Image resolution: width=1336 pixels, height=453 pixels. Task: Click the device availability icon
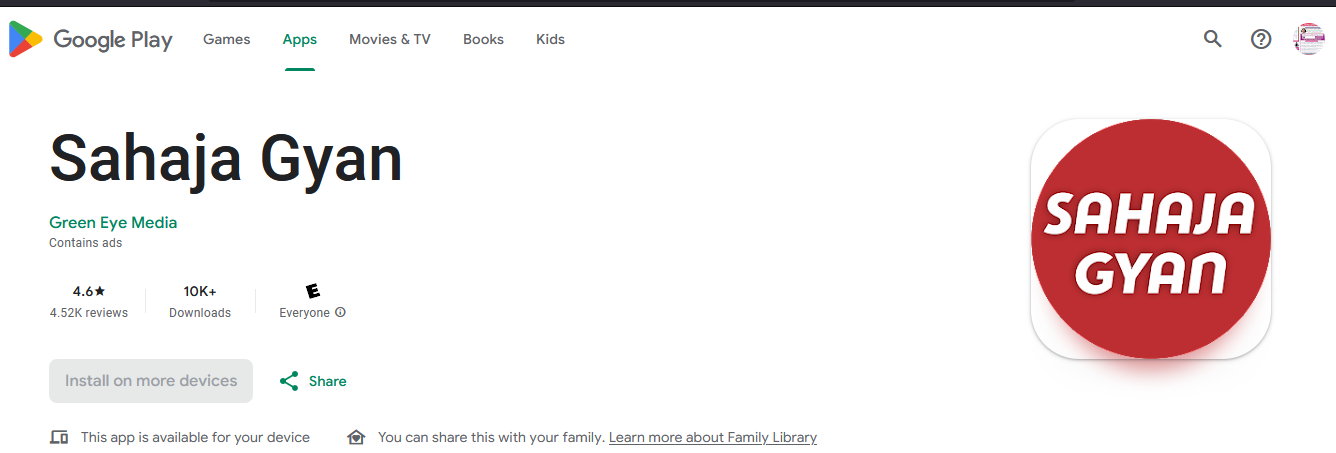[x=59, y=438]
